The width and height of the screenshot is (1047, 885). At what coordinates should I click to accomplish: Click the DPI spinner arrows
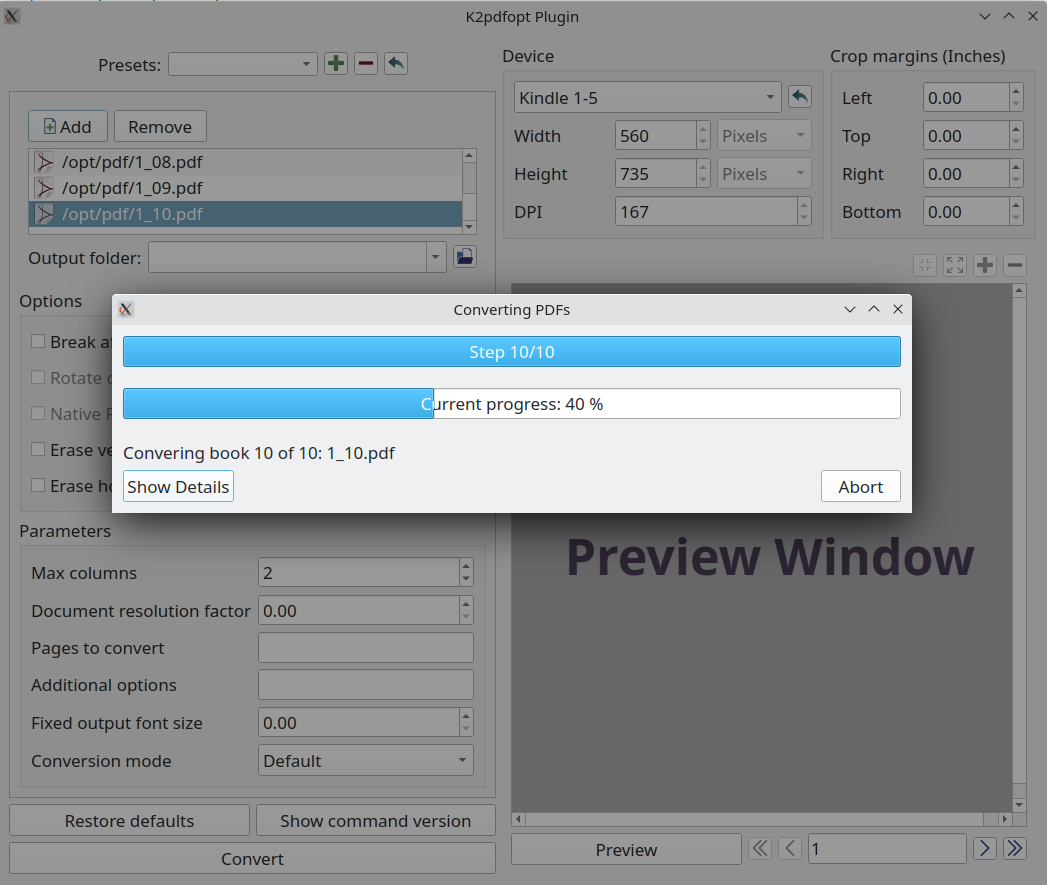[x=804, y=212]
